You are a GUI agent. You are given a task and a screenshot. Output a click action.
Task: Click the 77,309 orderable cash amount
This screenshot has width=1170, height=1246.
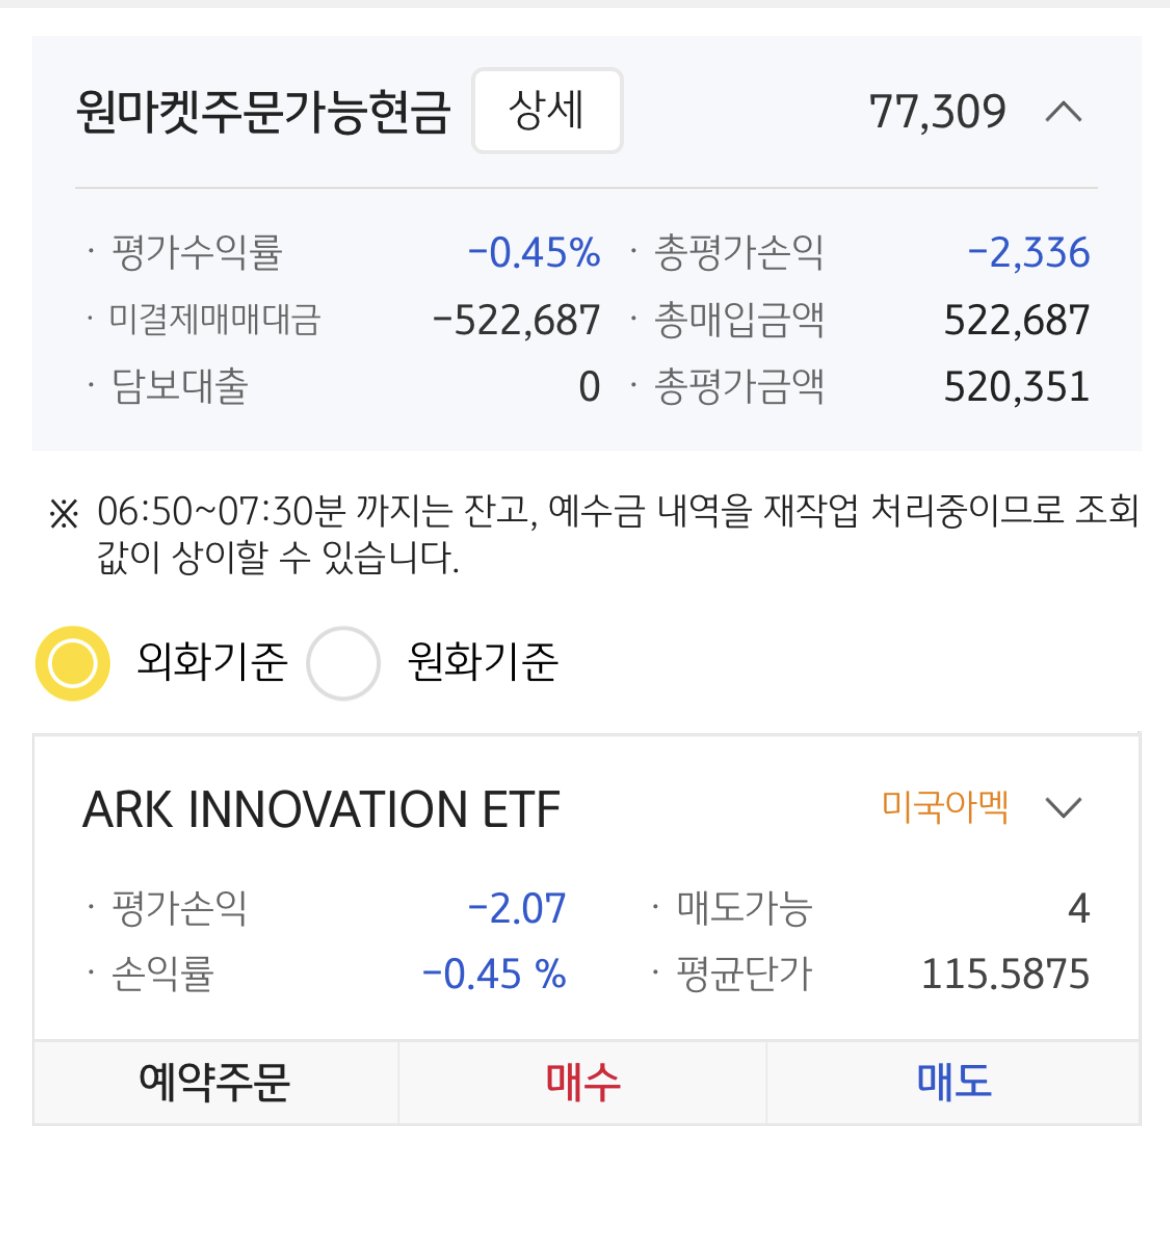(x=937, y=112)
